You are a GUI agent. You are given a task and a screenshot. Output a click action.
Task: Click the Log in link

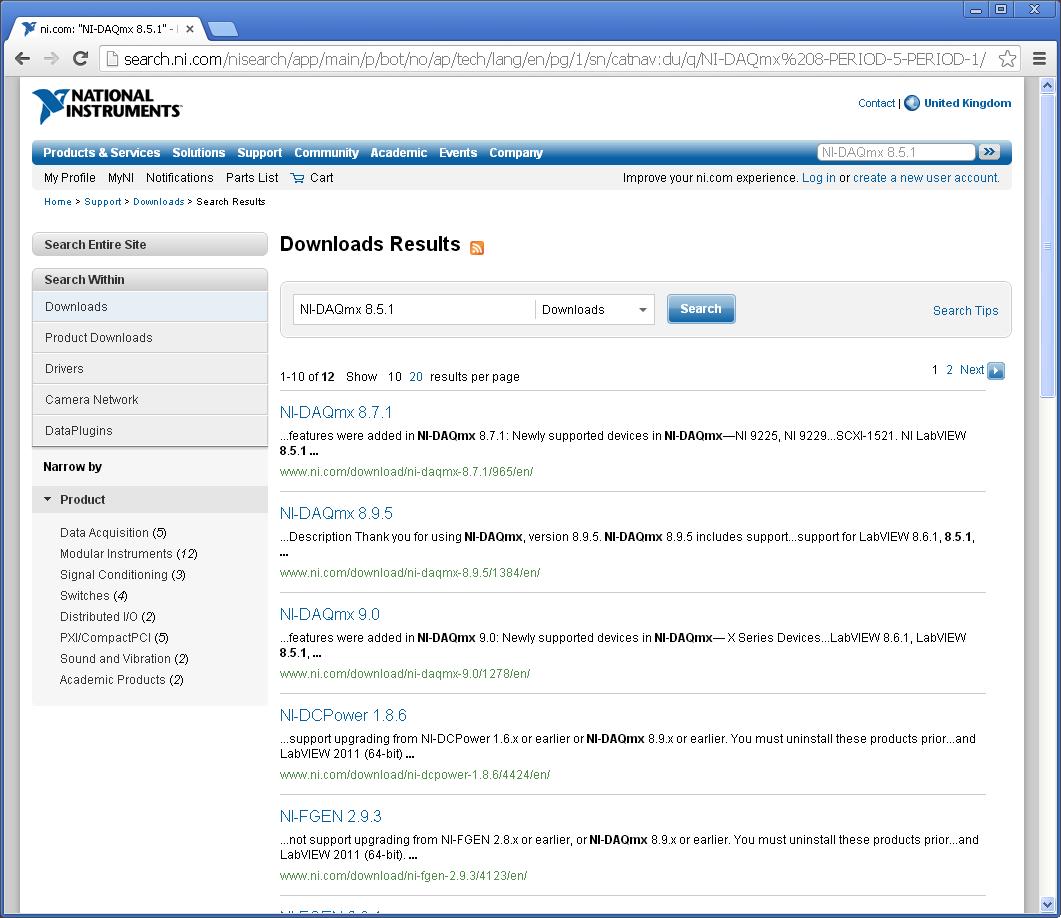pos(818,178)
